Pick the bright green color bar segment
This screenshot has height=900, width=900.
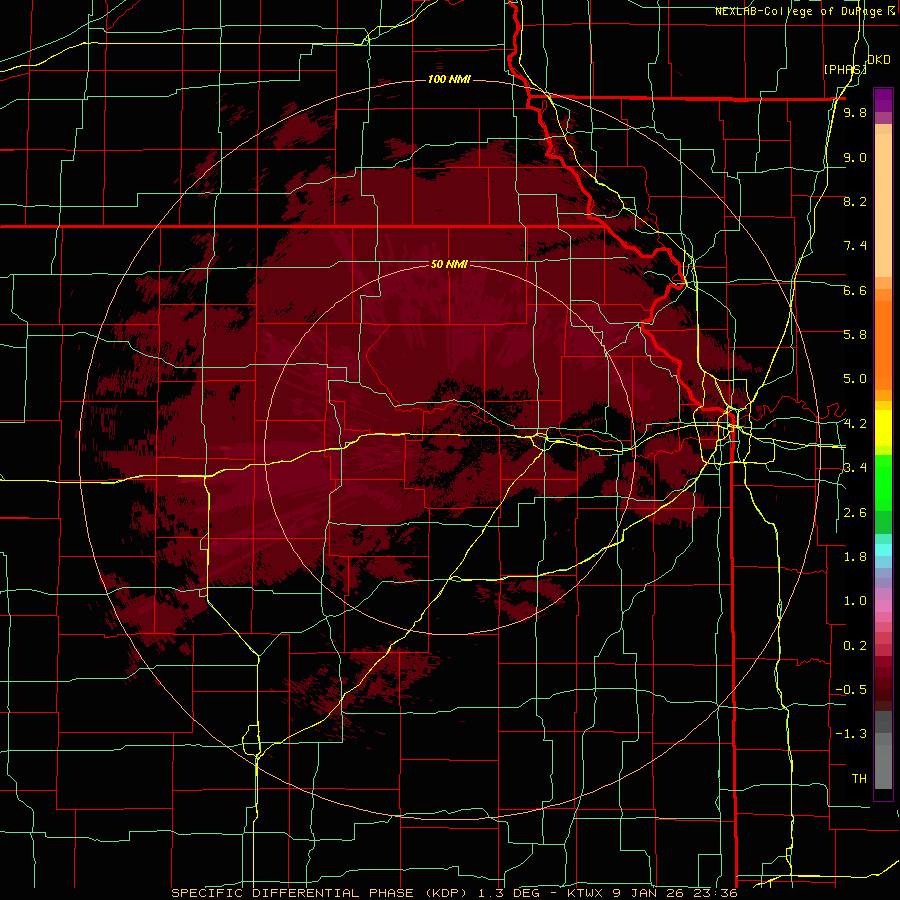(x=883, y=482)
